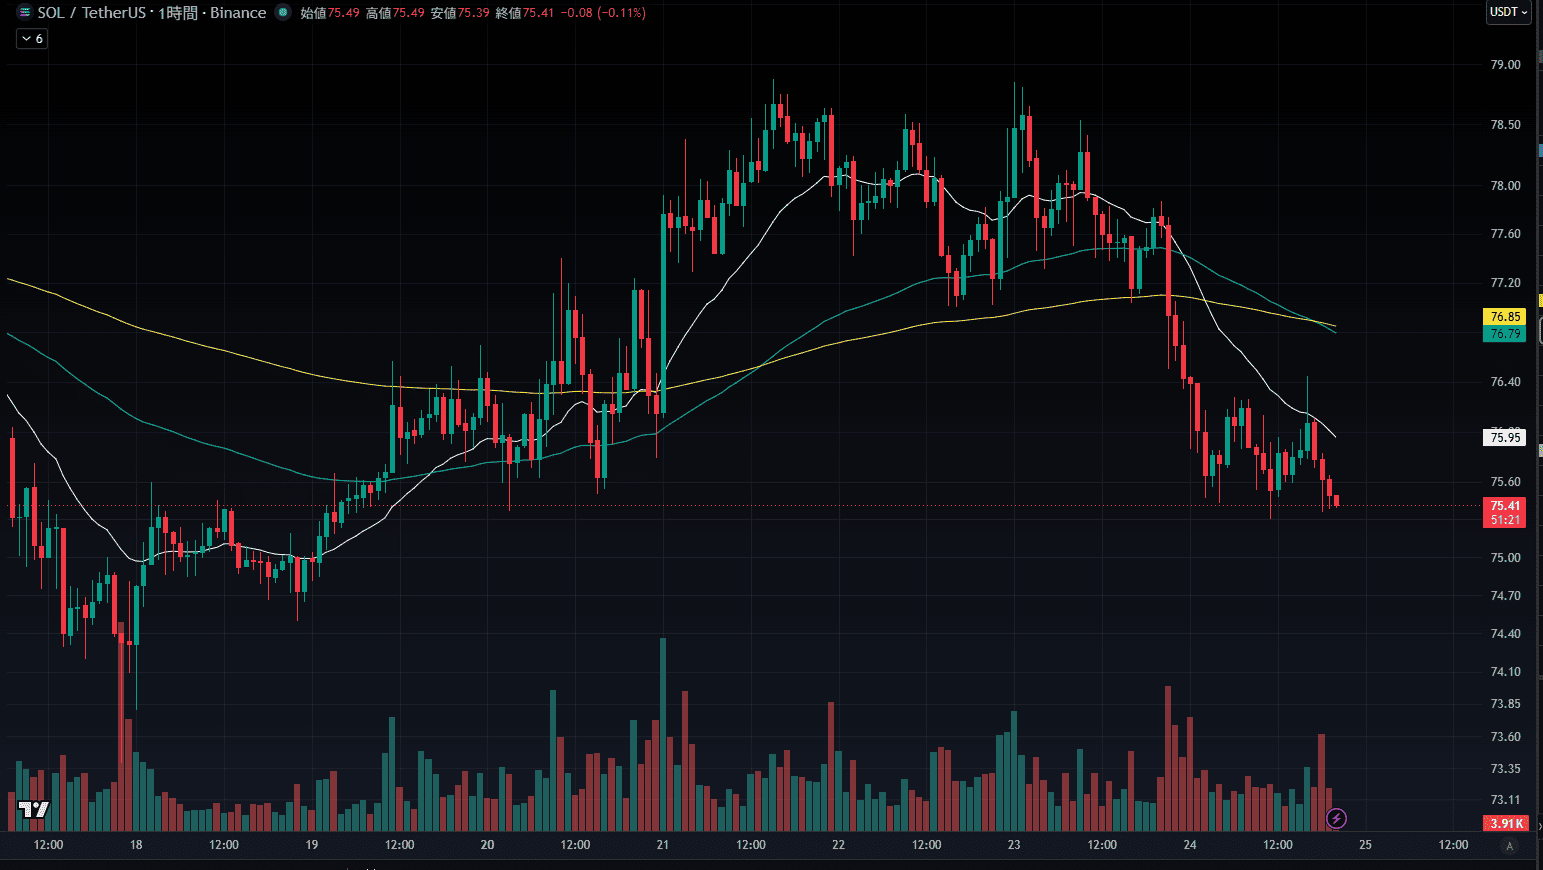Click date 21 on the time axis
This screenshot has height=870, width=1543.
[x=663, y=845]
